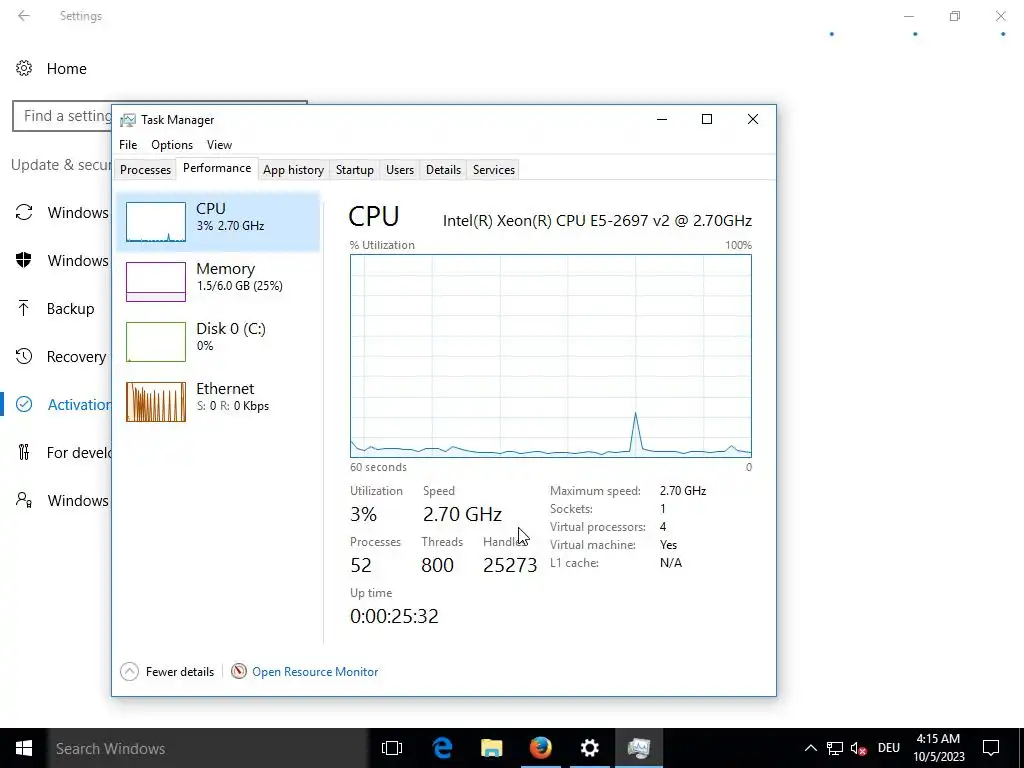This screenshot has width=1024, height=768.
Task: Click the Windows Update sync icon
Action: click(24, 212)
